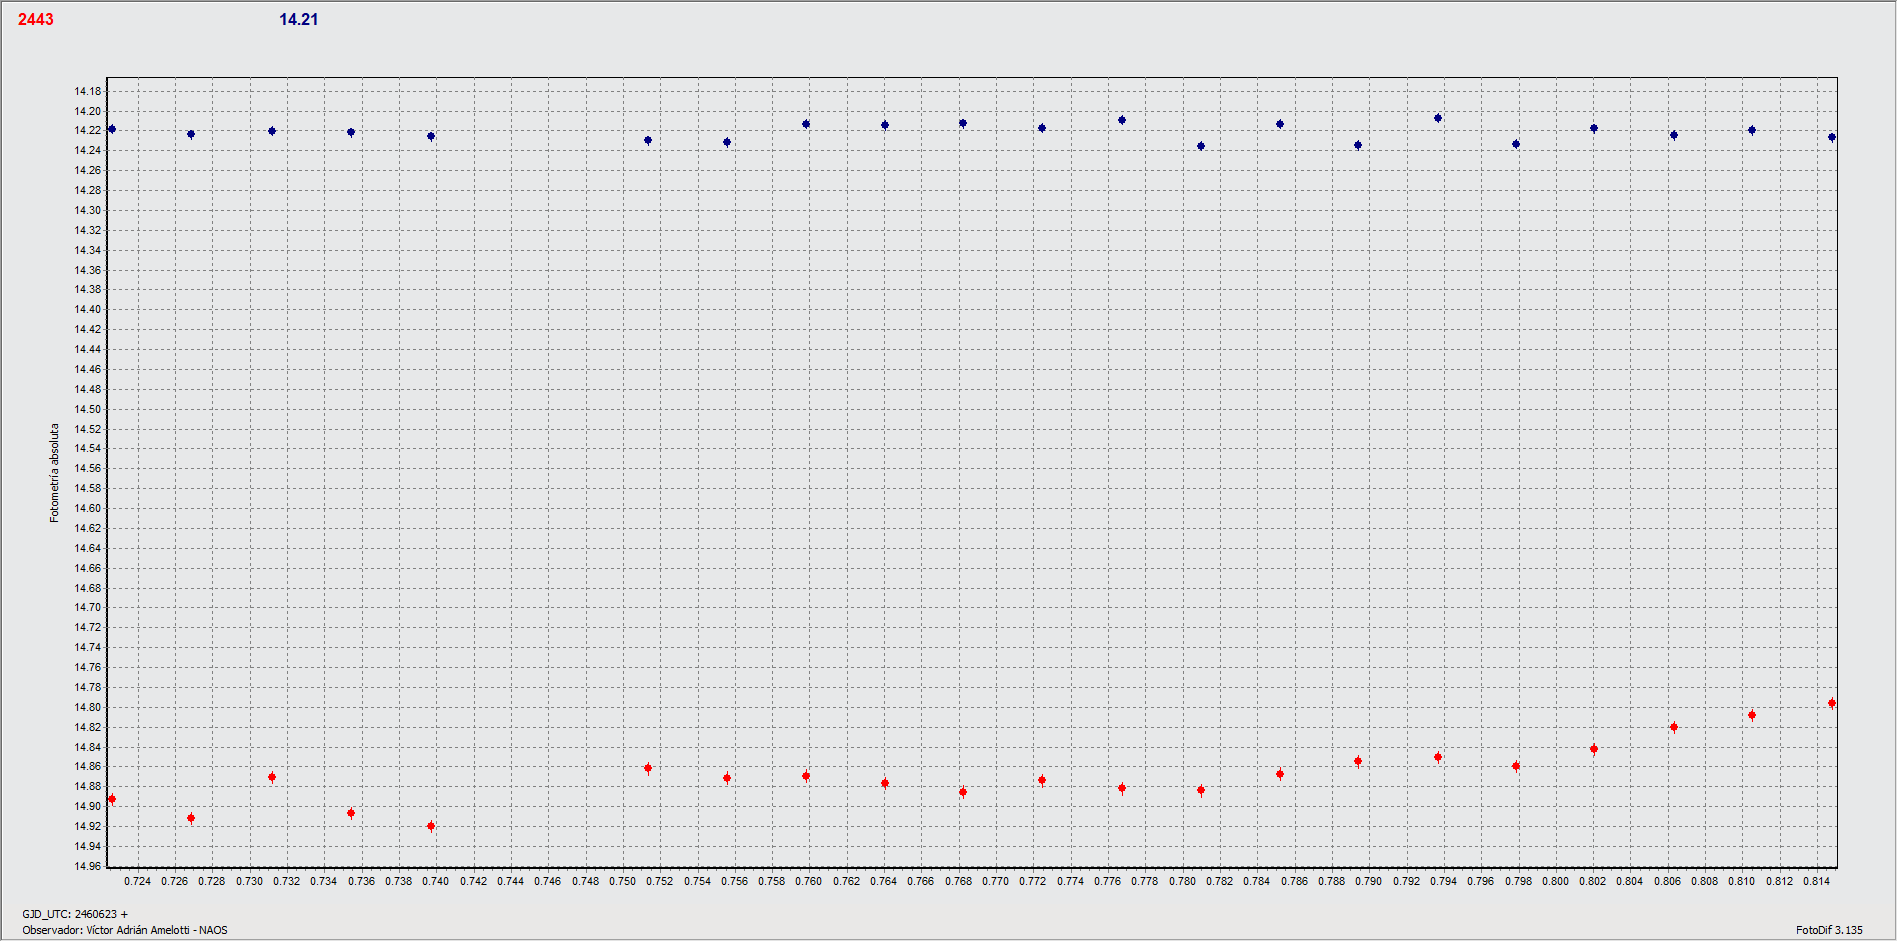
Task: Click the blue point near 0.7515 time mark
Action: pos(648,140)
